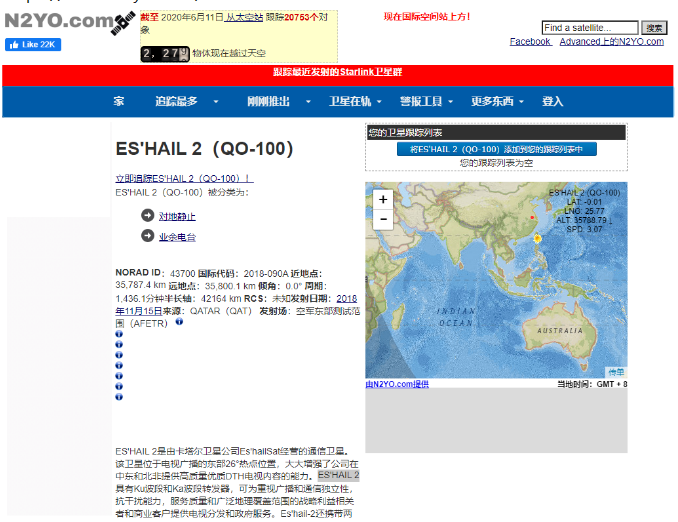
Task: Click the 从太空站 link in tracking notice
Action: (243, 17)
